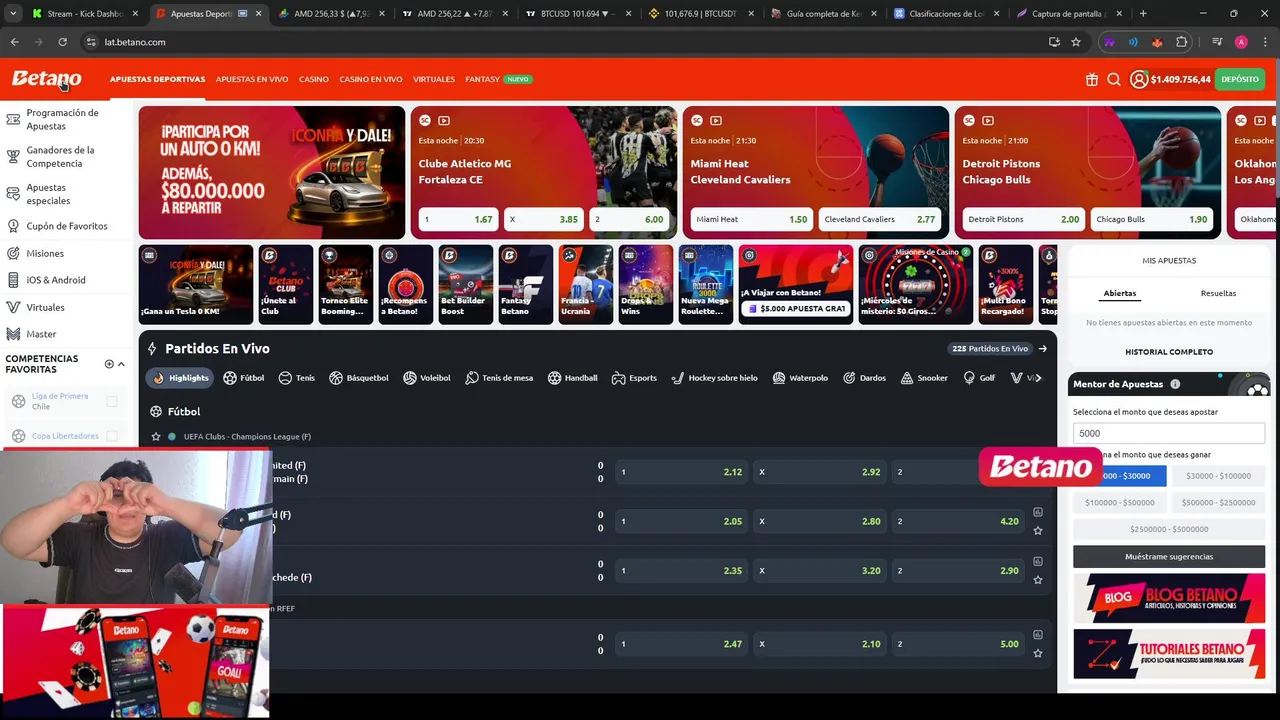The image size is (1280, 720).
Task: Select the $500000 - $2500000 win range
Action: pyautogui.click(x=1217, y=503)
